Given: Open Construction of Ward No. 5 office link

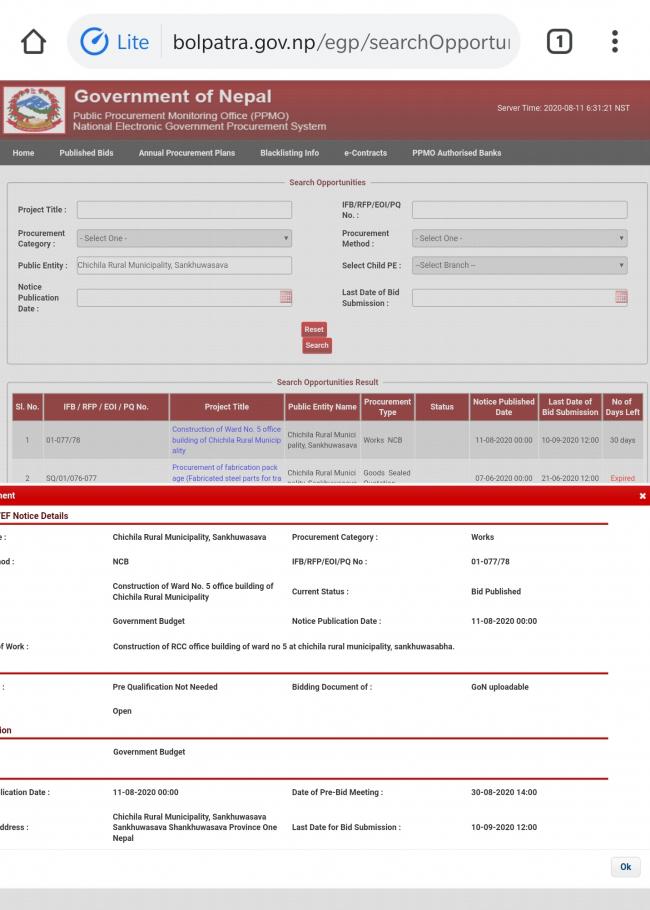Looking at the screenshot, I should point(226,439).
